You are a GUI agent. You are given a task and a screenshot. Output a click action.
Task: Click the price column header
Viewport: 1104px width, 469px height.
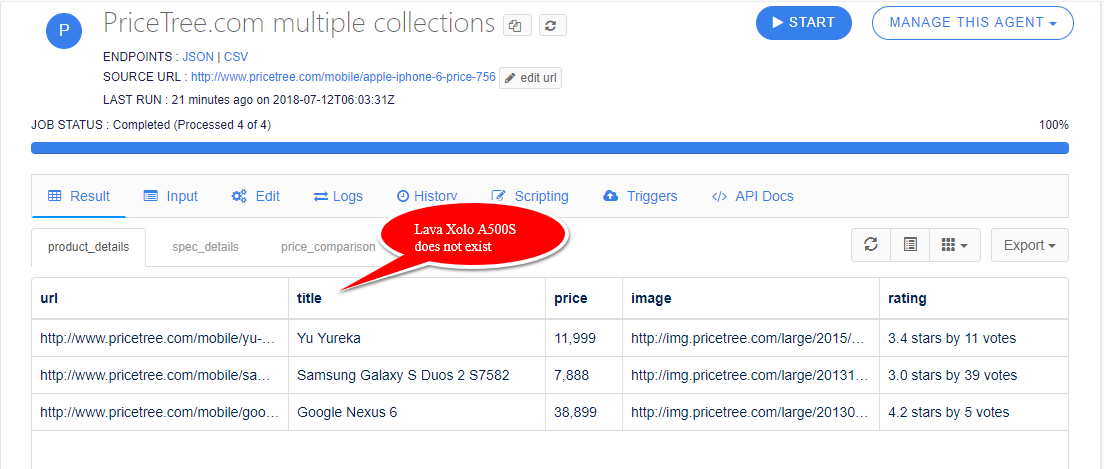pyautogui.click(x=584, y=299)
